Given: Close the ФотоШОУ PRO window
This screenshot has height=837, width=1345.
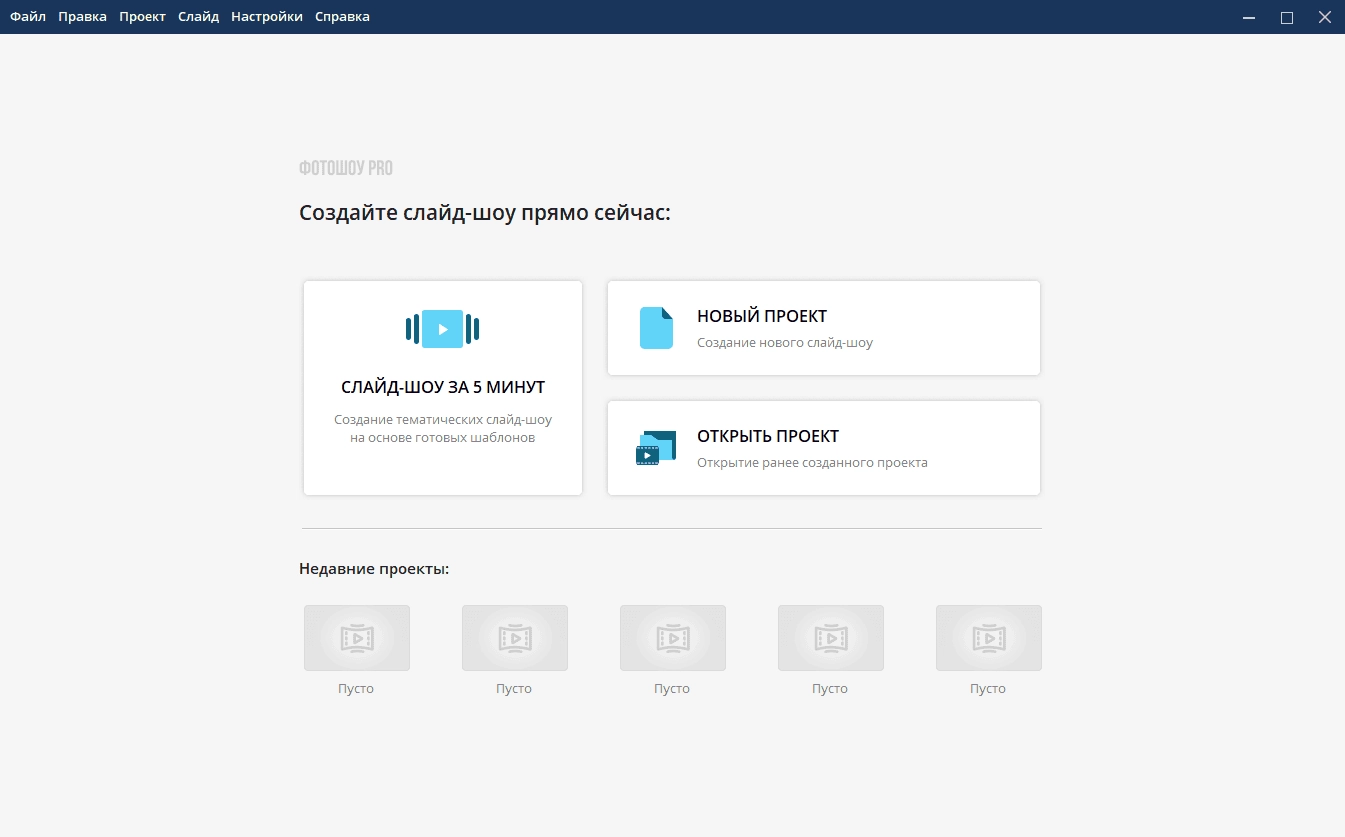Looking at the screenshot, I should pyautogui.click(x=1325, y=17).
